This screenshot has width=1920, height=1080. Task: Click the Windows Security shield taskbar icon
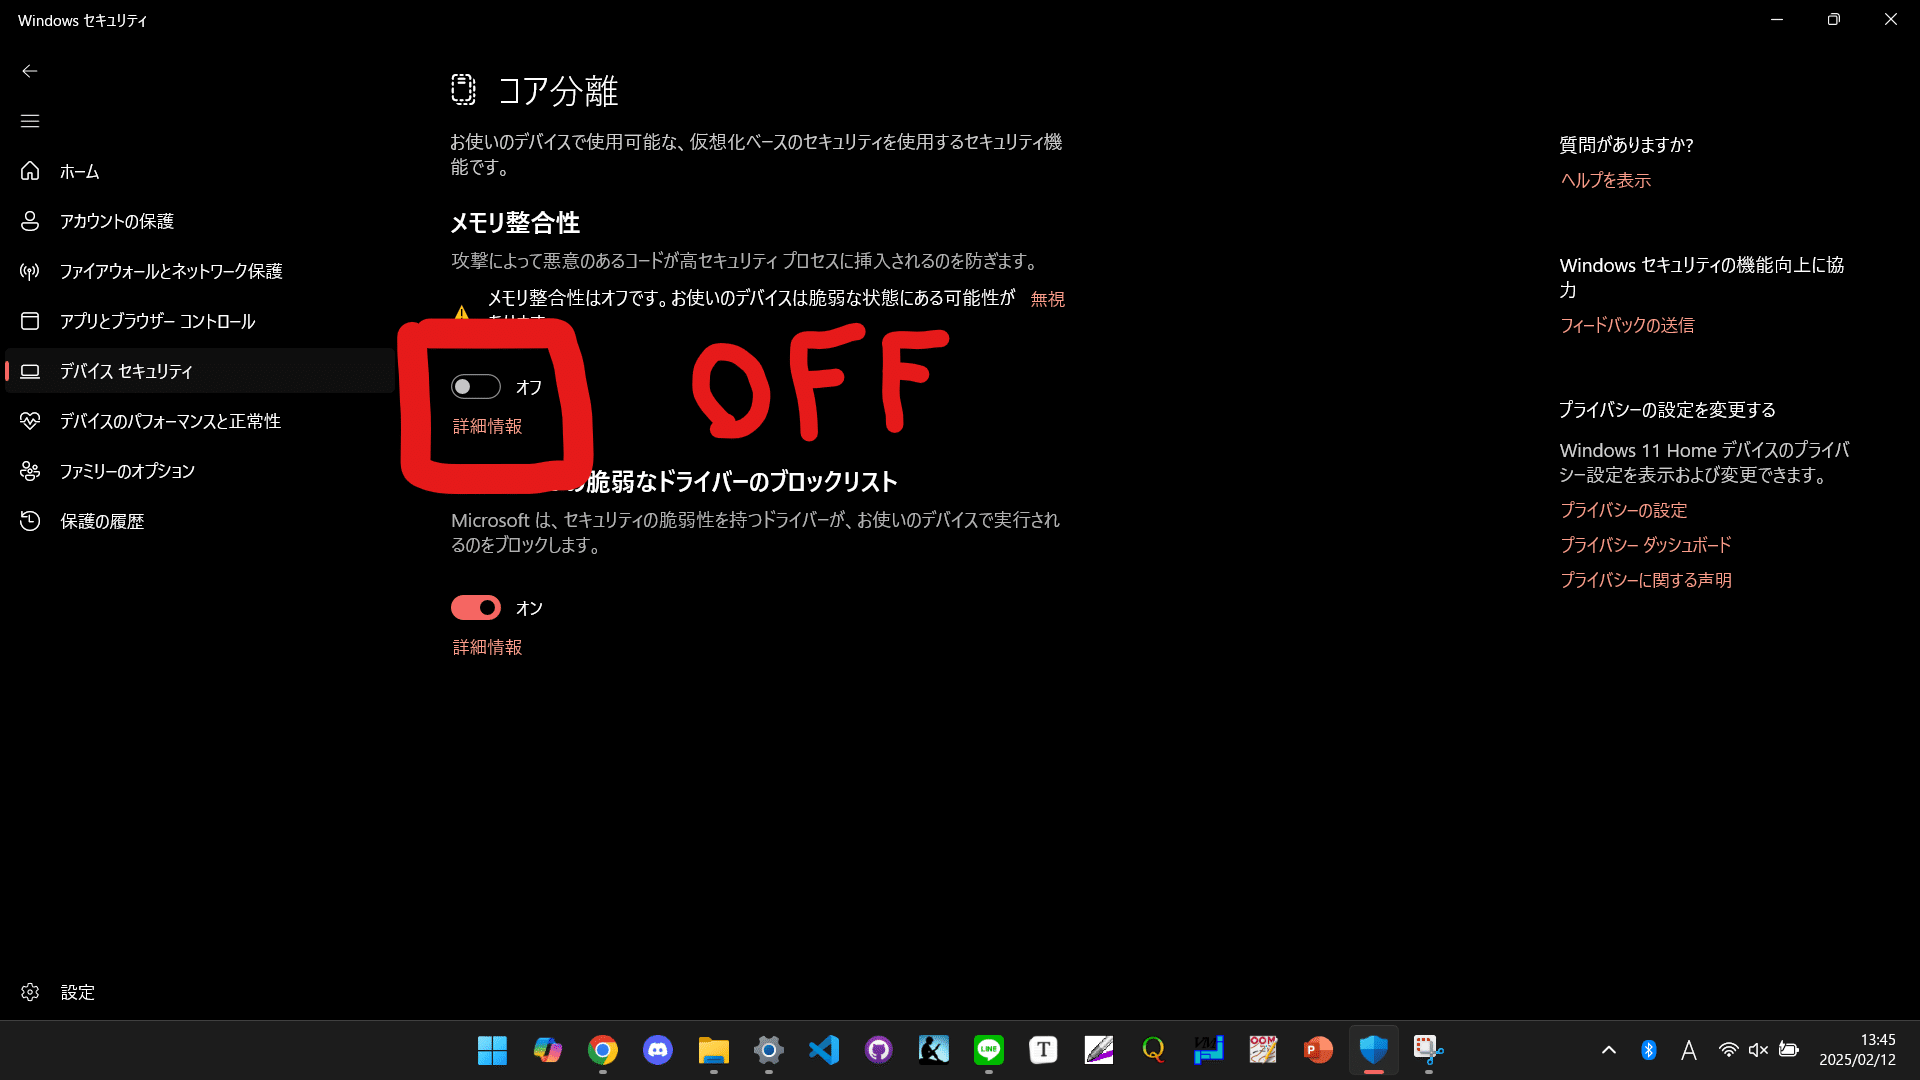coord(1374,1050)
